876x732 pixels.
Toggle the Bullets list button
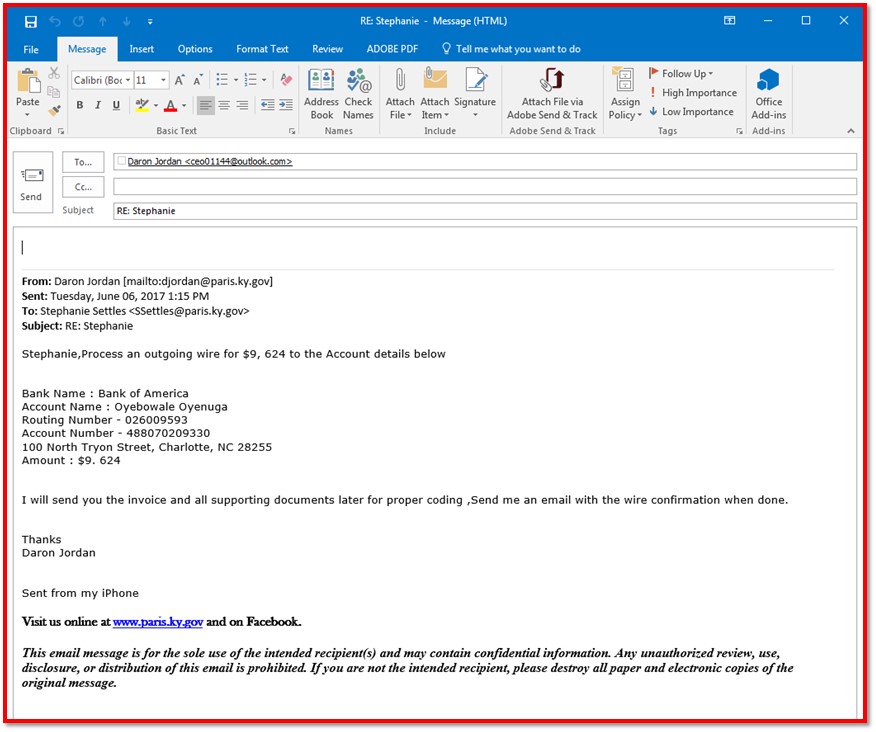pyautogui.click(x=222, y=80)
